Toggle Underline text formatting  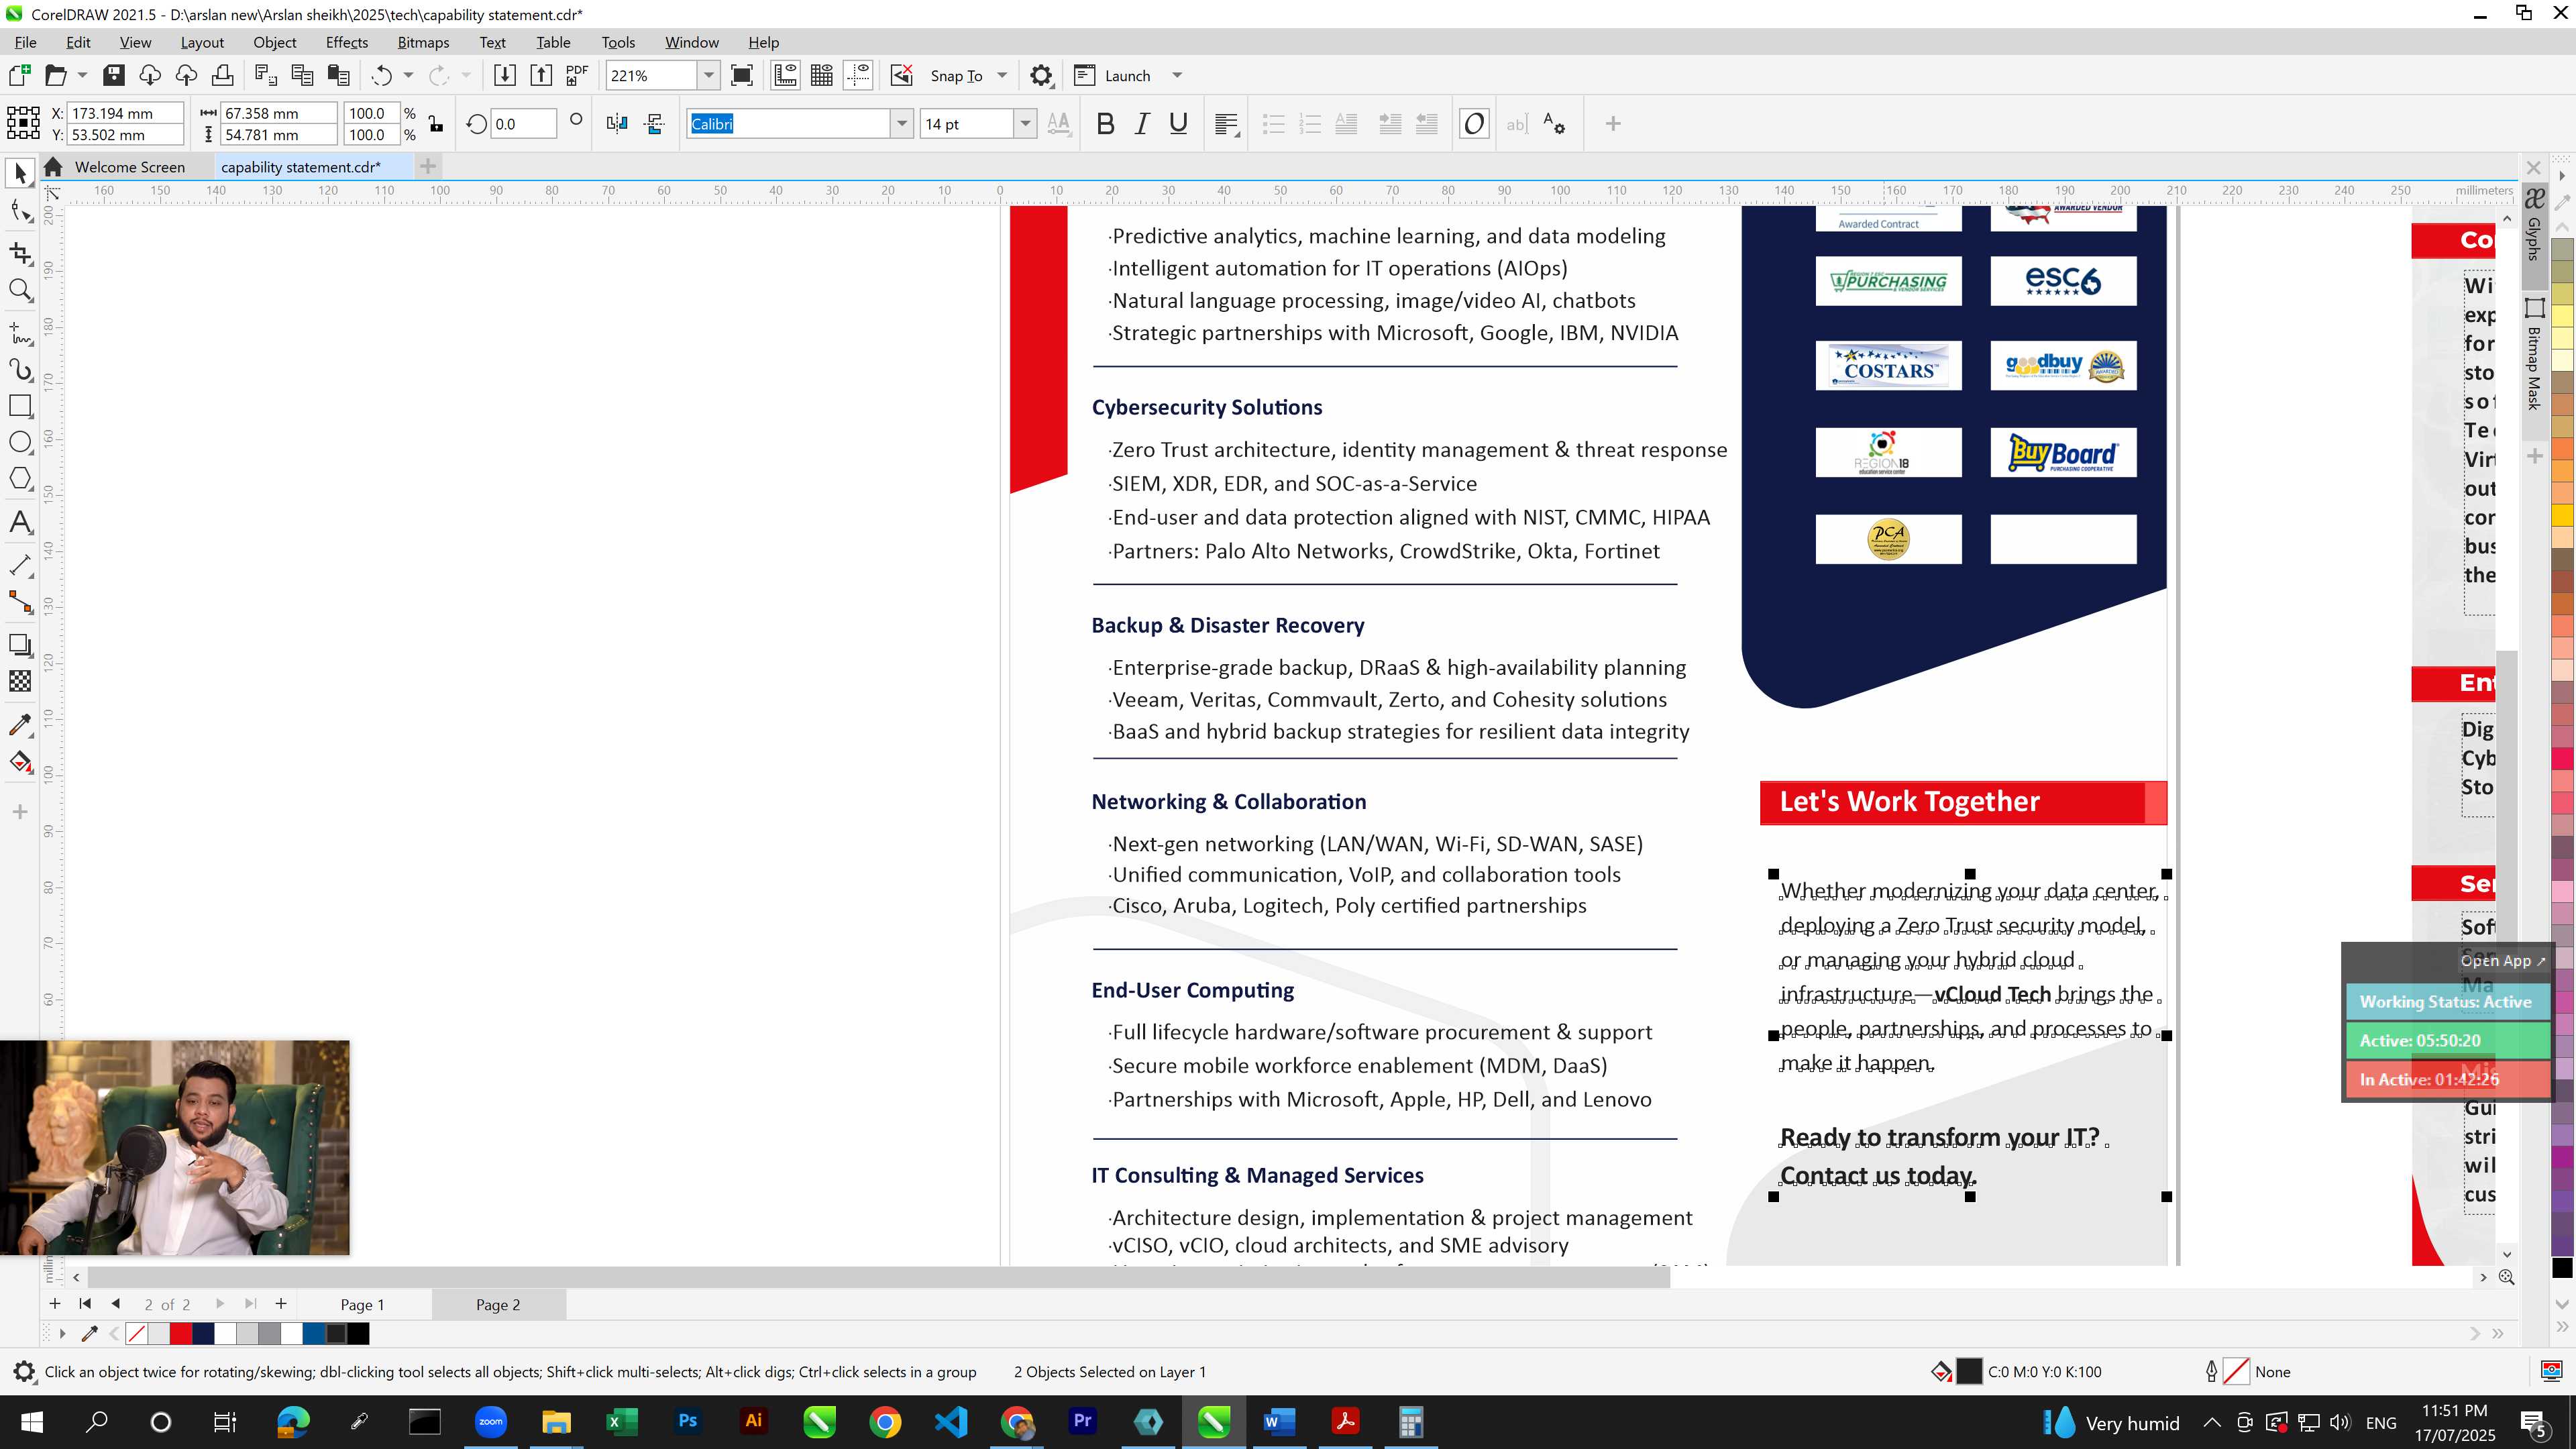[x=1179, y=124]
